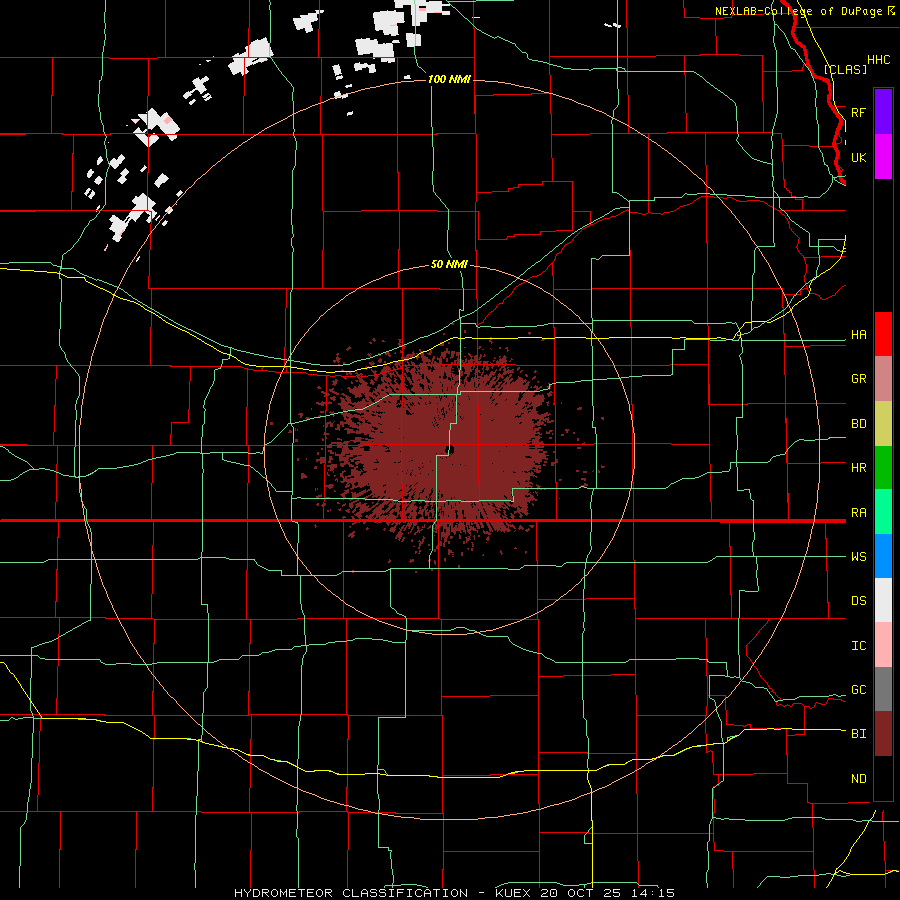The width and height of the screenshot is (900, 900).
Task: Click the "50 NMI" range ring label
Action: click(x=449, y=264)
